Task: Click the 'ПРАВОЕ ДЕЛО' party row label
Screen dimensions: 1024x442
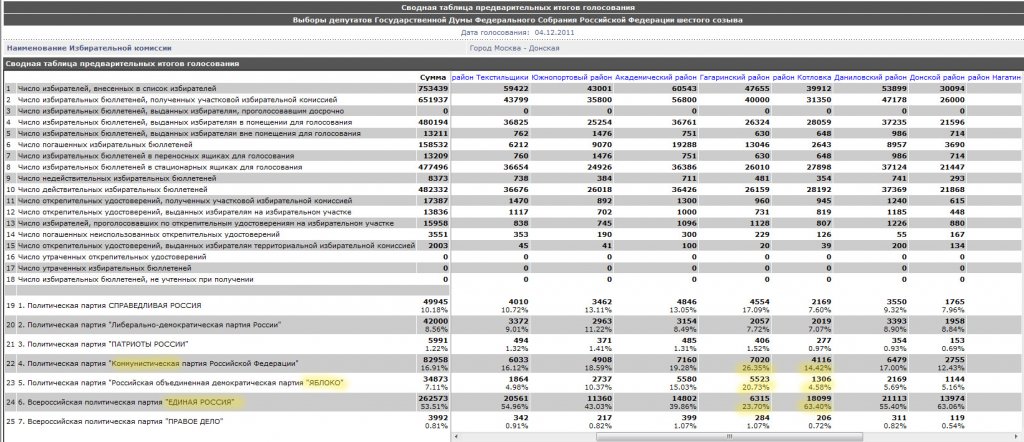Action: point(120,421)
